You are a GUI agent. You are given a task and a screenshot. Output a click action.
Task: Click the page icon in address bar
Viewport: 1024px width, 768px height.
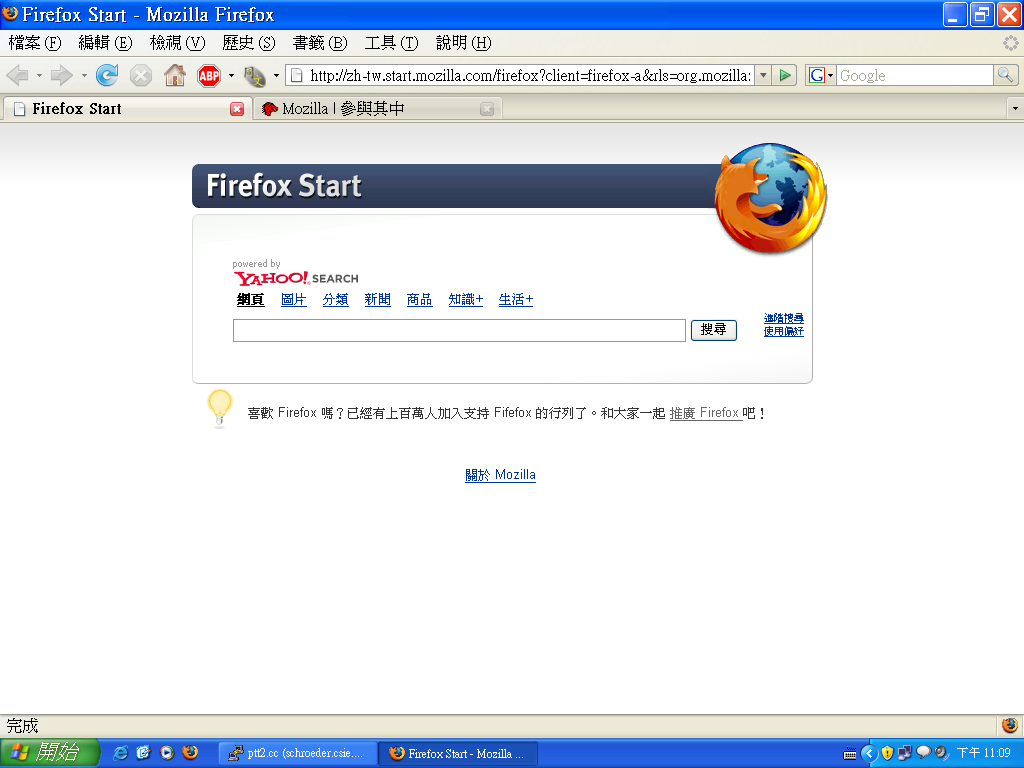pyautogui.click(x=296, y=76)
